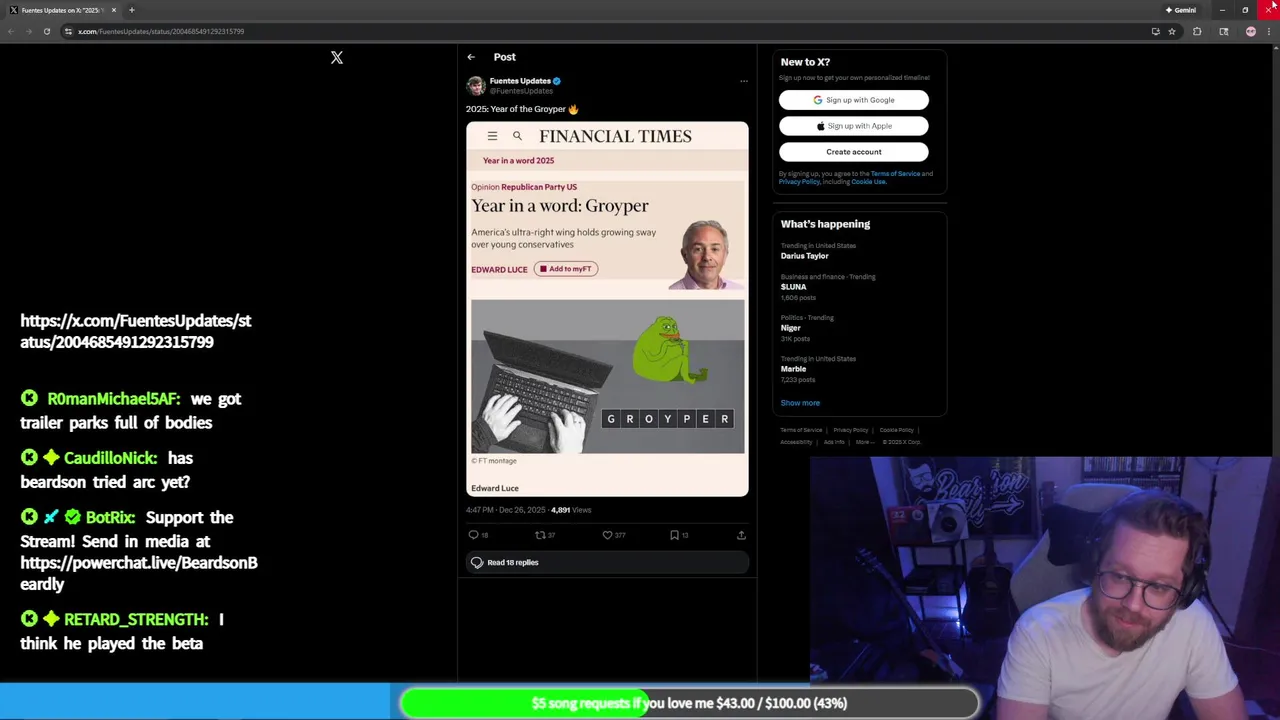
Task: Go back using the Post back arrow
Action: 471,57
